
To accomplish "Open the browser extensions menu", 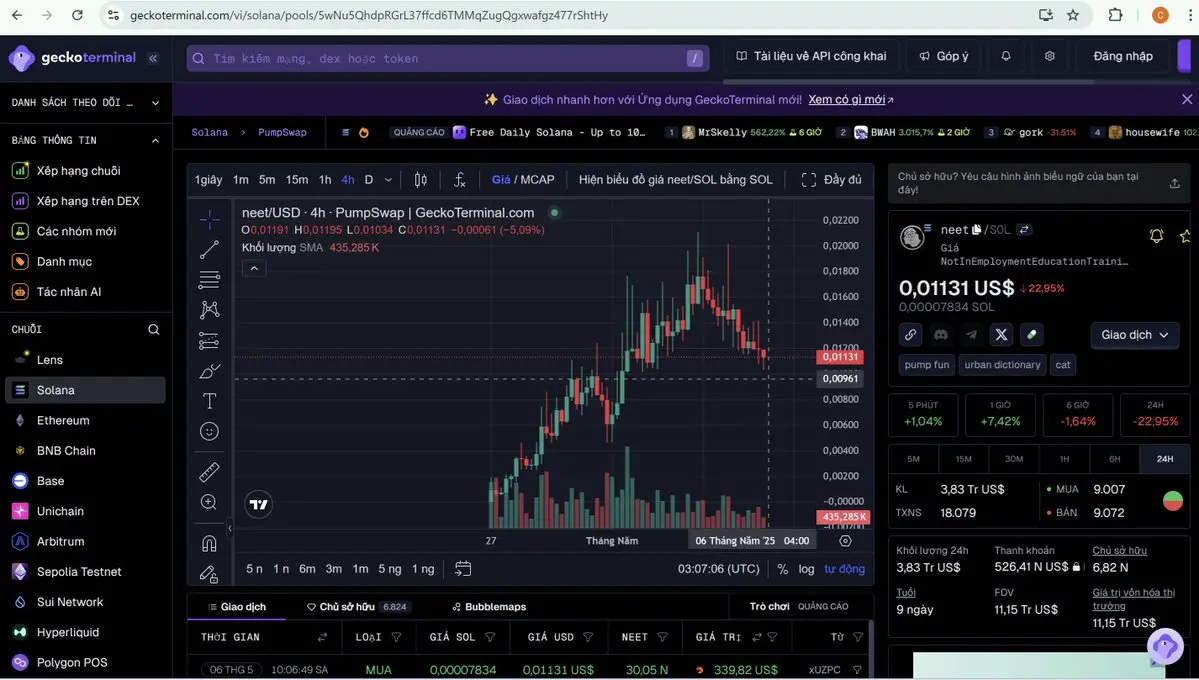I will (1116, 15).
